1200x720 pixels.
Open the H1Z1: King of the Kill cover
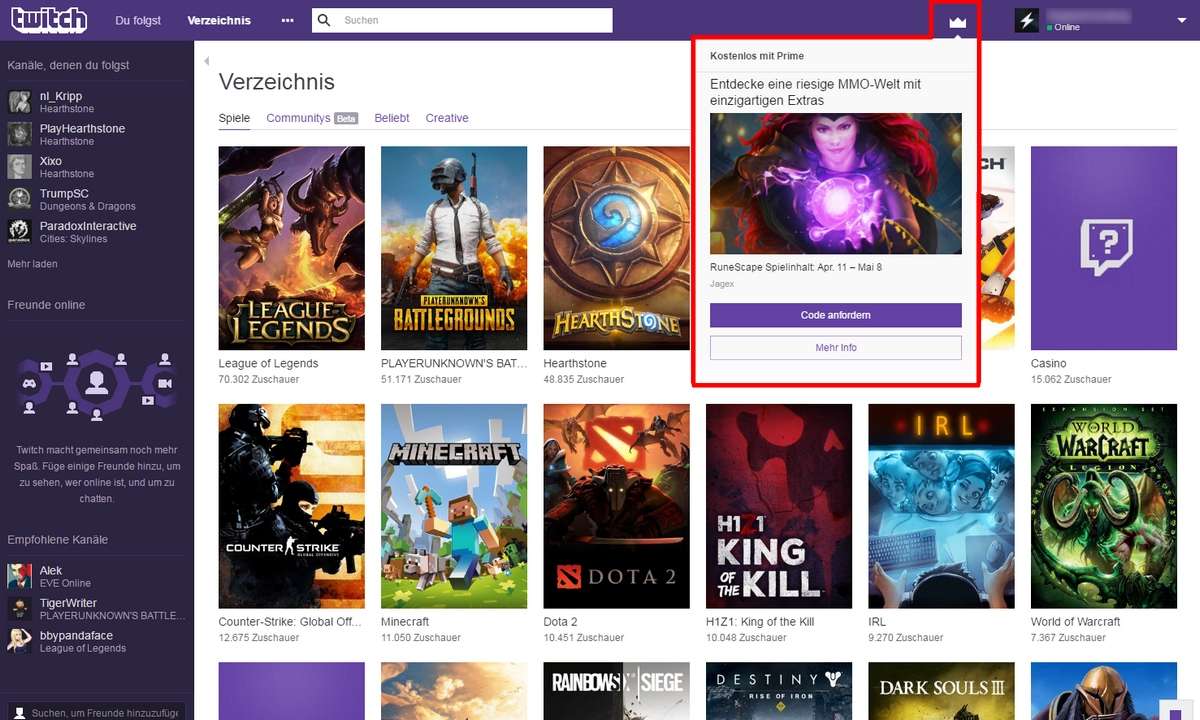(779, 506)
